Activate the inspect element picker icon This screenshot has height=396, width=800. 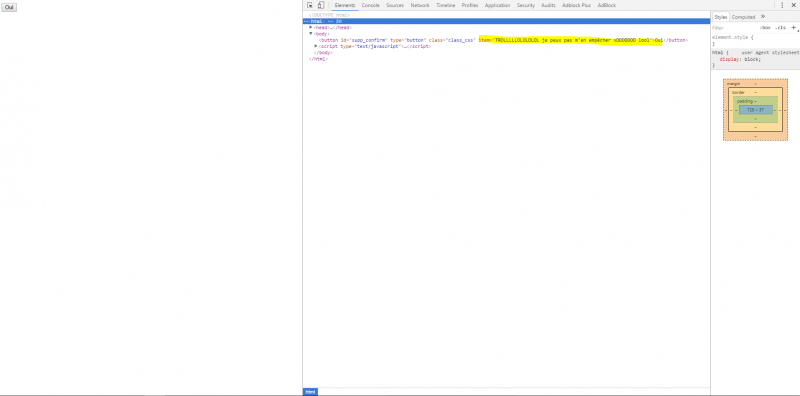[x=310, y=5]
